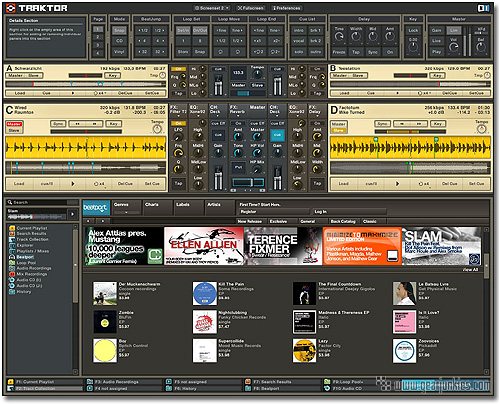
Task: Click Beatport browser forward arrow
Action: [x=103, y=221]
